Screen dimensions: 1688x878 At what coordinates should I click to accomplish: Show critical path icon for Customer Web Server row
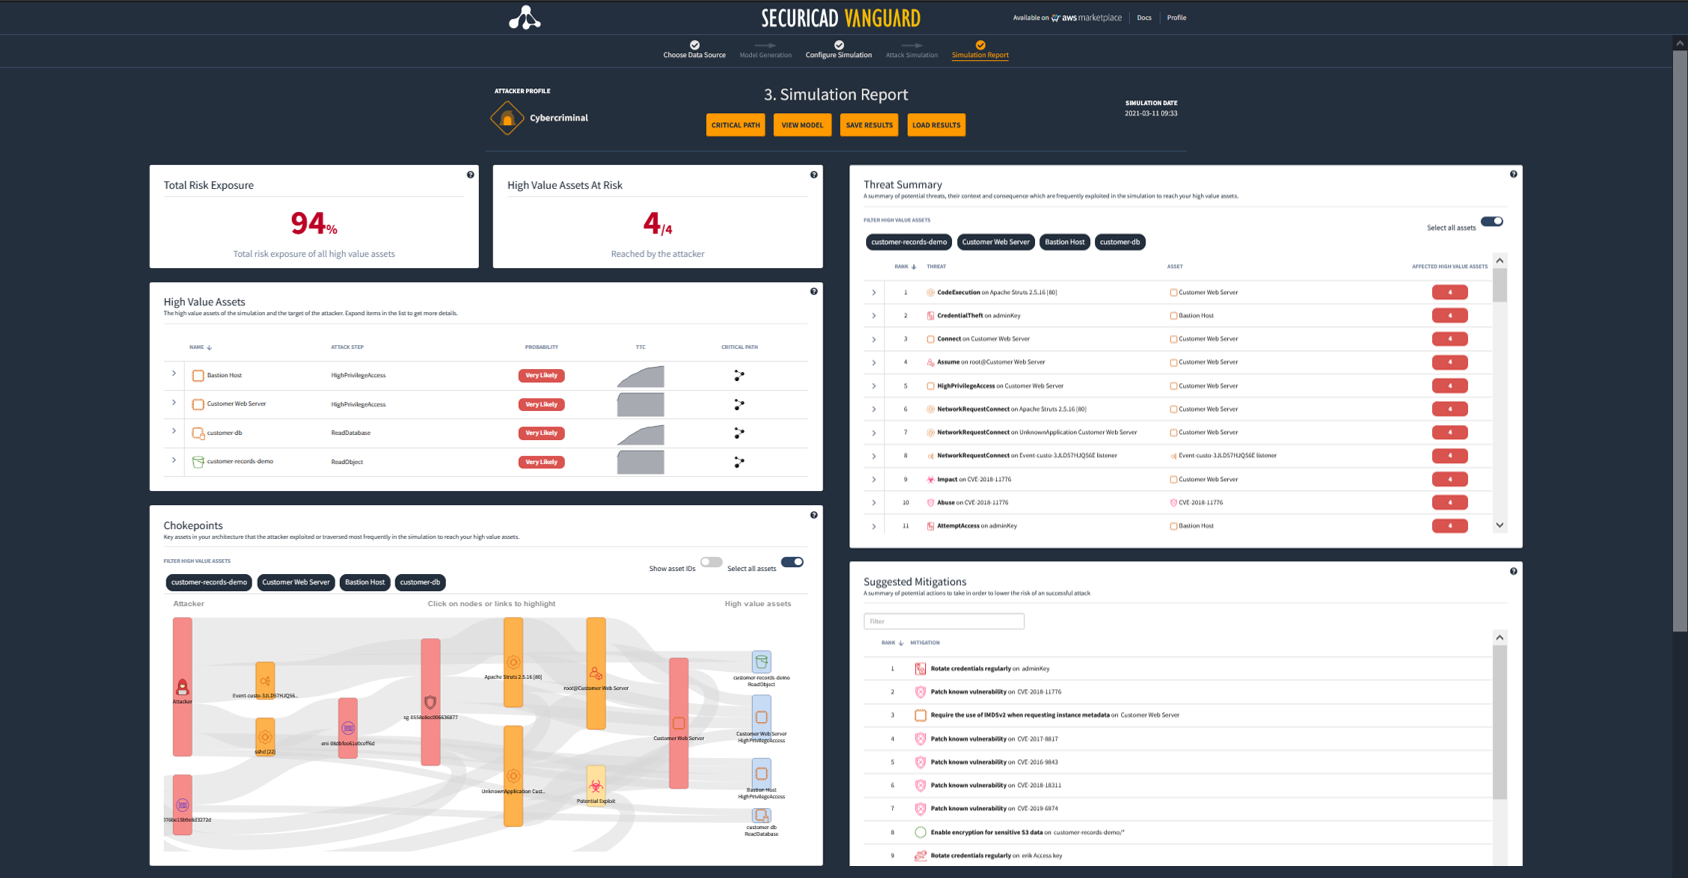[739, 405]
